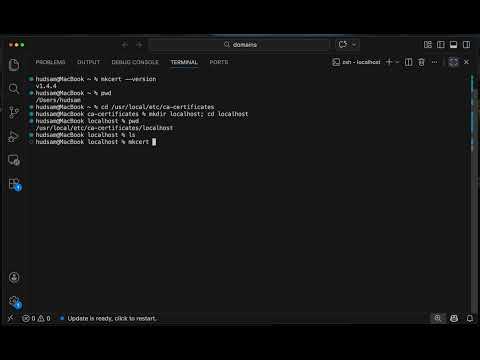
Task: Click the '/Users/hudsam' output line
Action: pyautogui.click(x=58, y=100)
